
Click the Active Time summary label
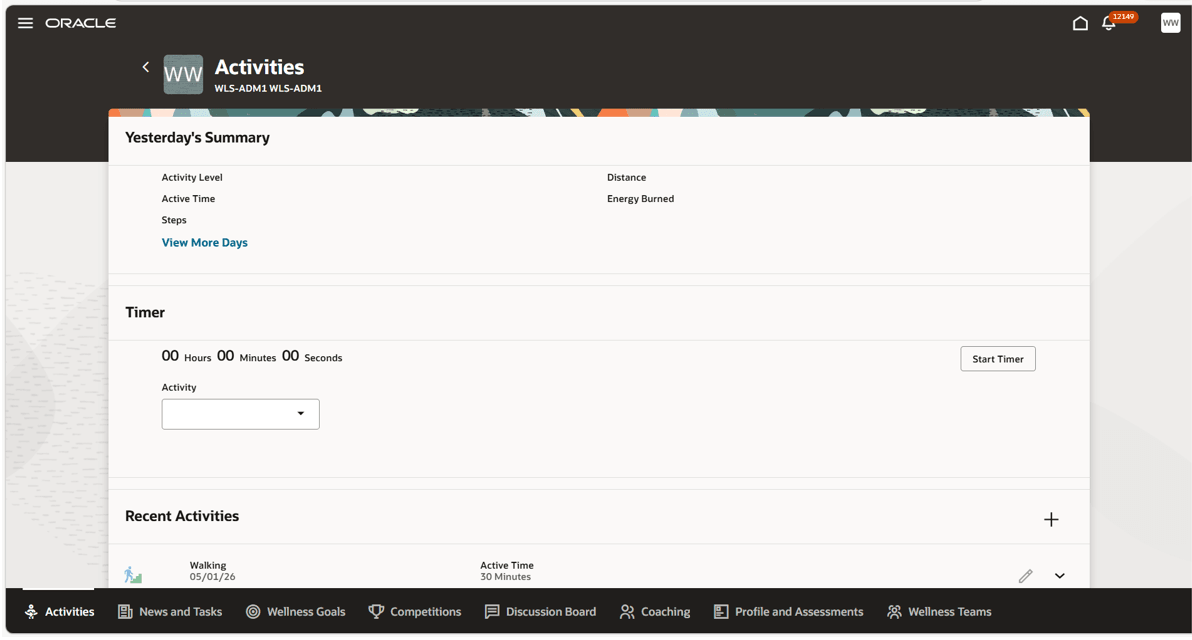pyautogui.click(x=188, y=198)
